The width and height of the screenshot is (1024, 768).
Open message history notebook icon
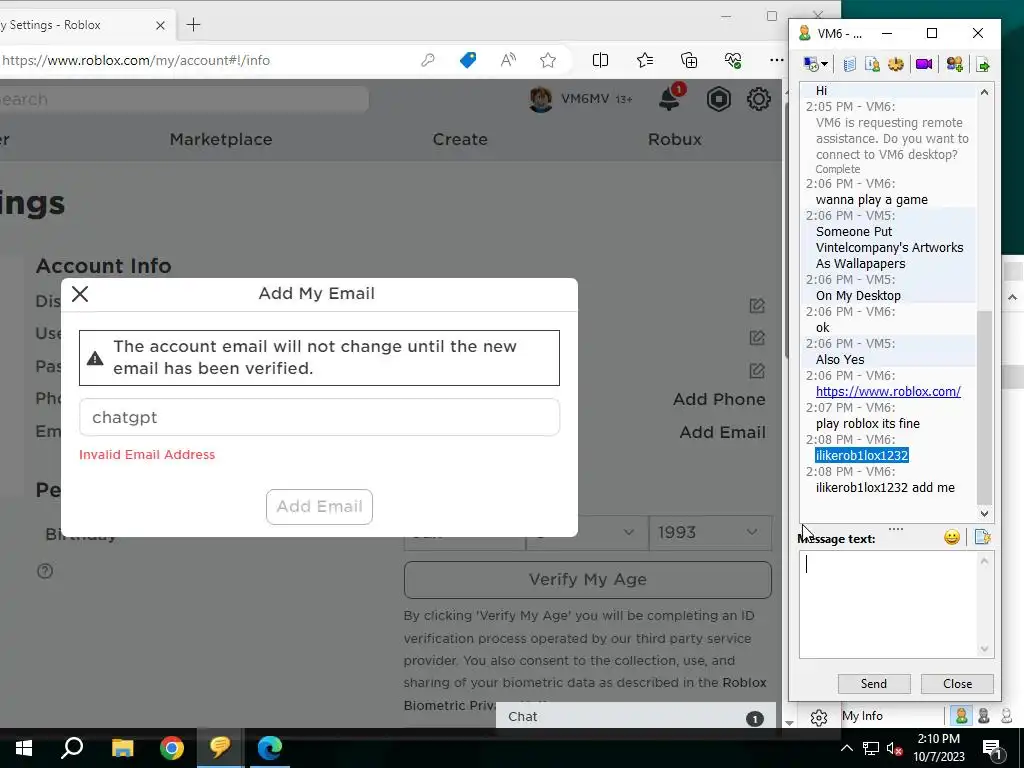point(849,64)
